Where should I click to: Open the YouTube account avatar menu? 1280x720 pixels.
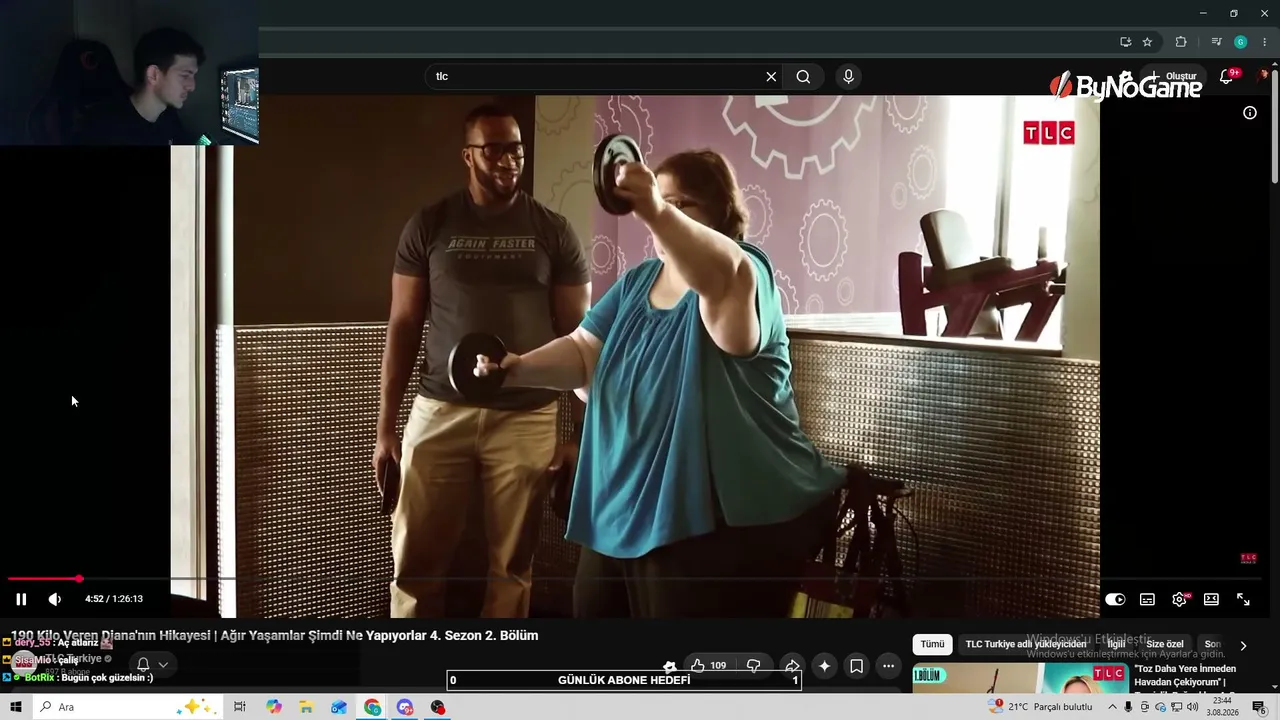click(x=1264, y=76)
